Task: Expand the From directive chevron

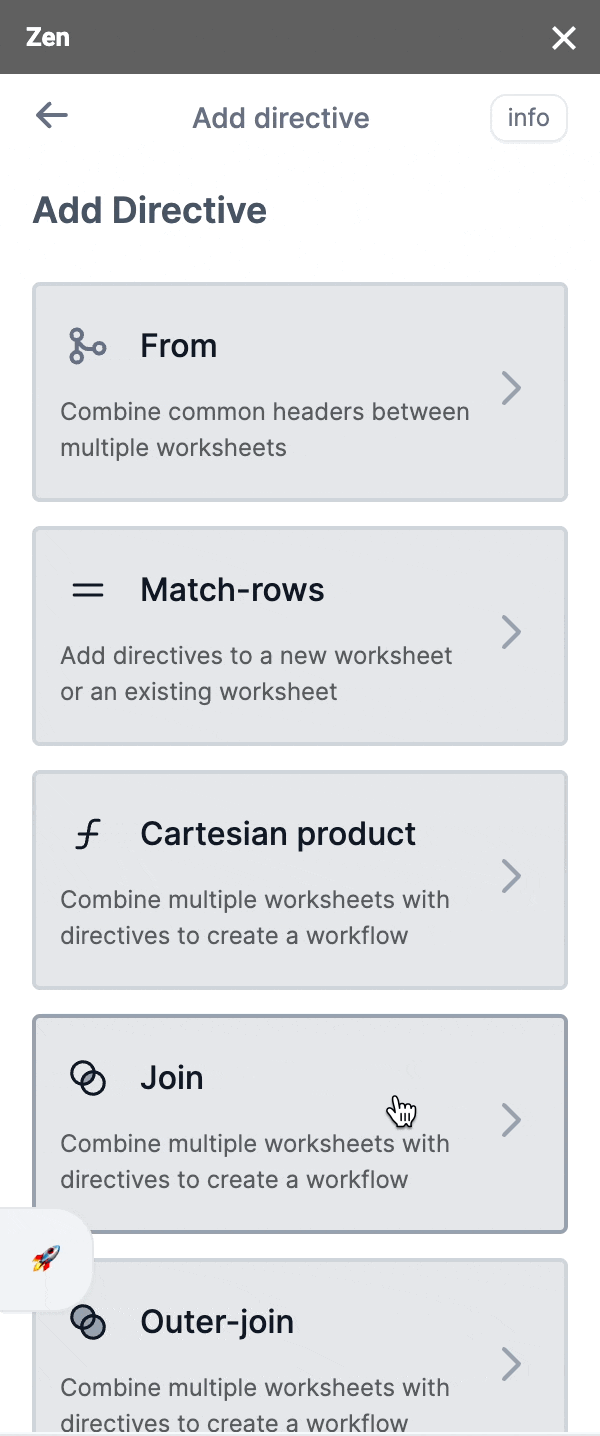Action: (x=511, y=388)
